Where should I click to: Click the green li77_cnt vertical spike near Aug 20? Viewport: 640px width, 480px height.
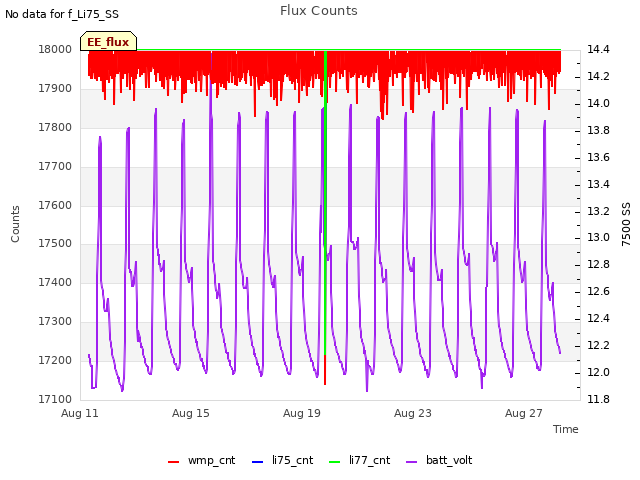click(x=325, y=204)
